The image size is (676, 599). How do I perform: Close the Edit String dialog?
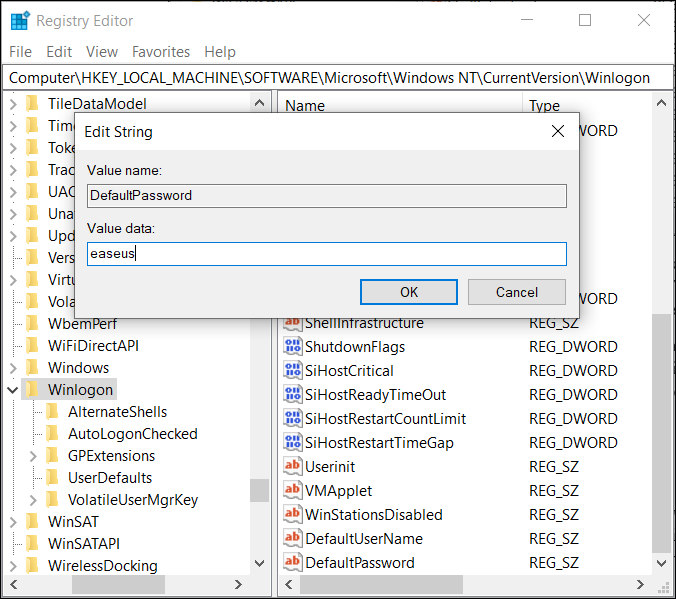point(558,131)
